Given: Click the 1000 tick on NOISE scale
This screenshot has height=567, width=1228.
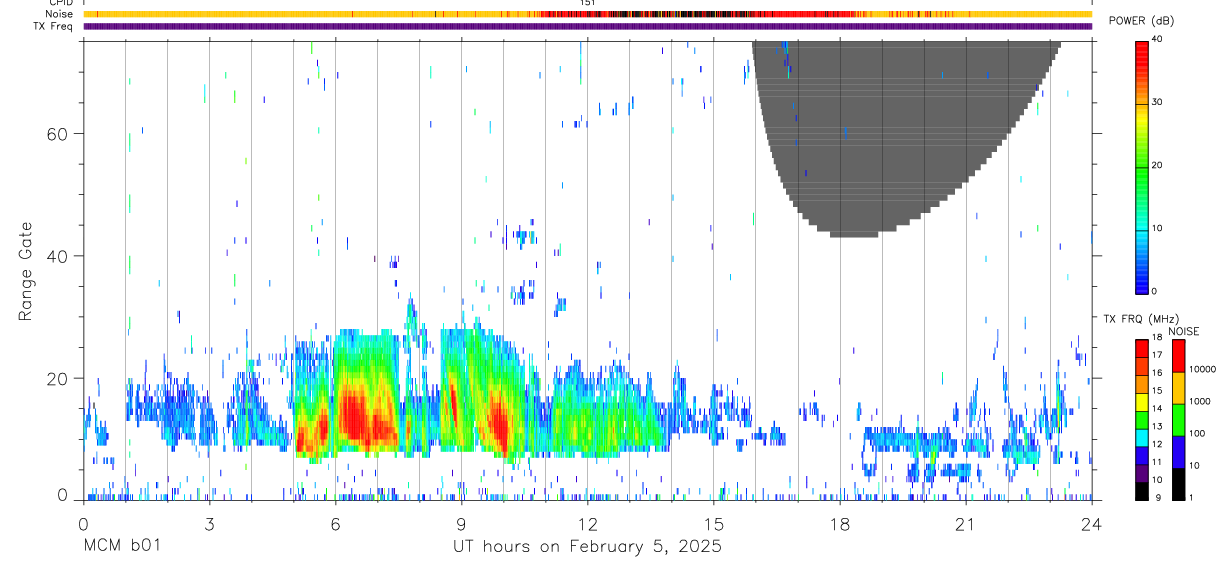Looking at the screenshot, I should point(1202,402).
